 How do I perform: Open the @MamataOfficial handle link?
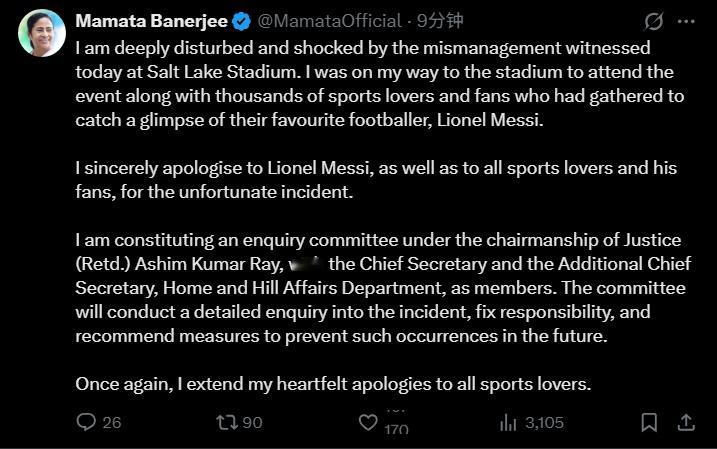(324, 21)
